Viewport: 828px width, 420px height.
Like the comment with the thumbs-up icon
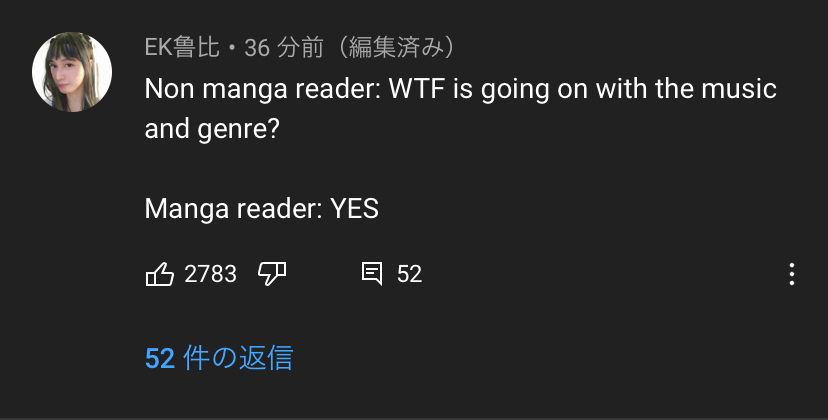click(159, 274)
